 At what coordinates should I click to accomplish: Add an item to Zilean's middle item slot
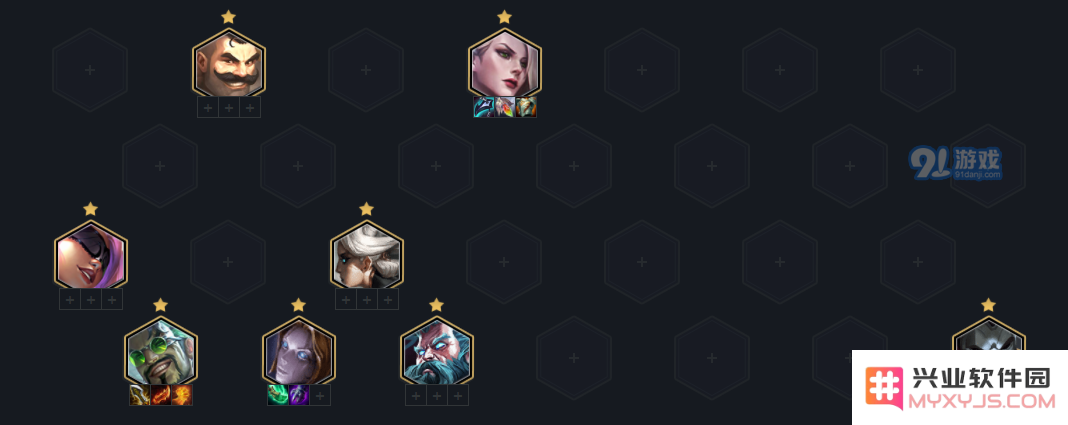[x=437, y=395]
